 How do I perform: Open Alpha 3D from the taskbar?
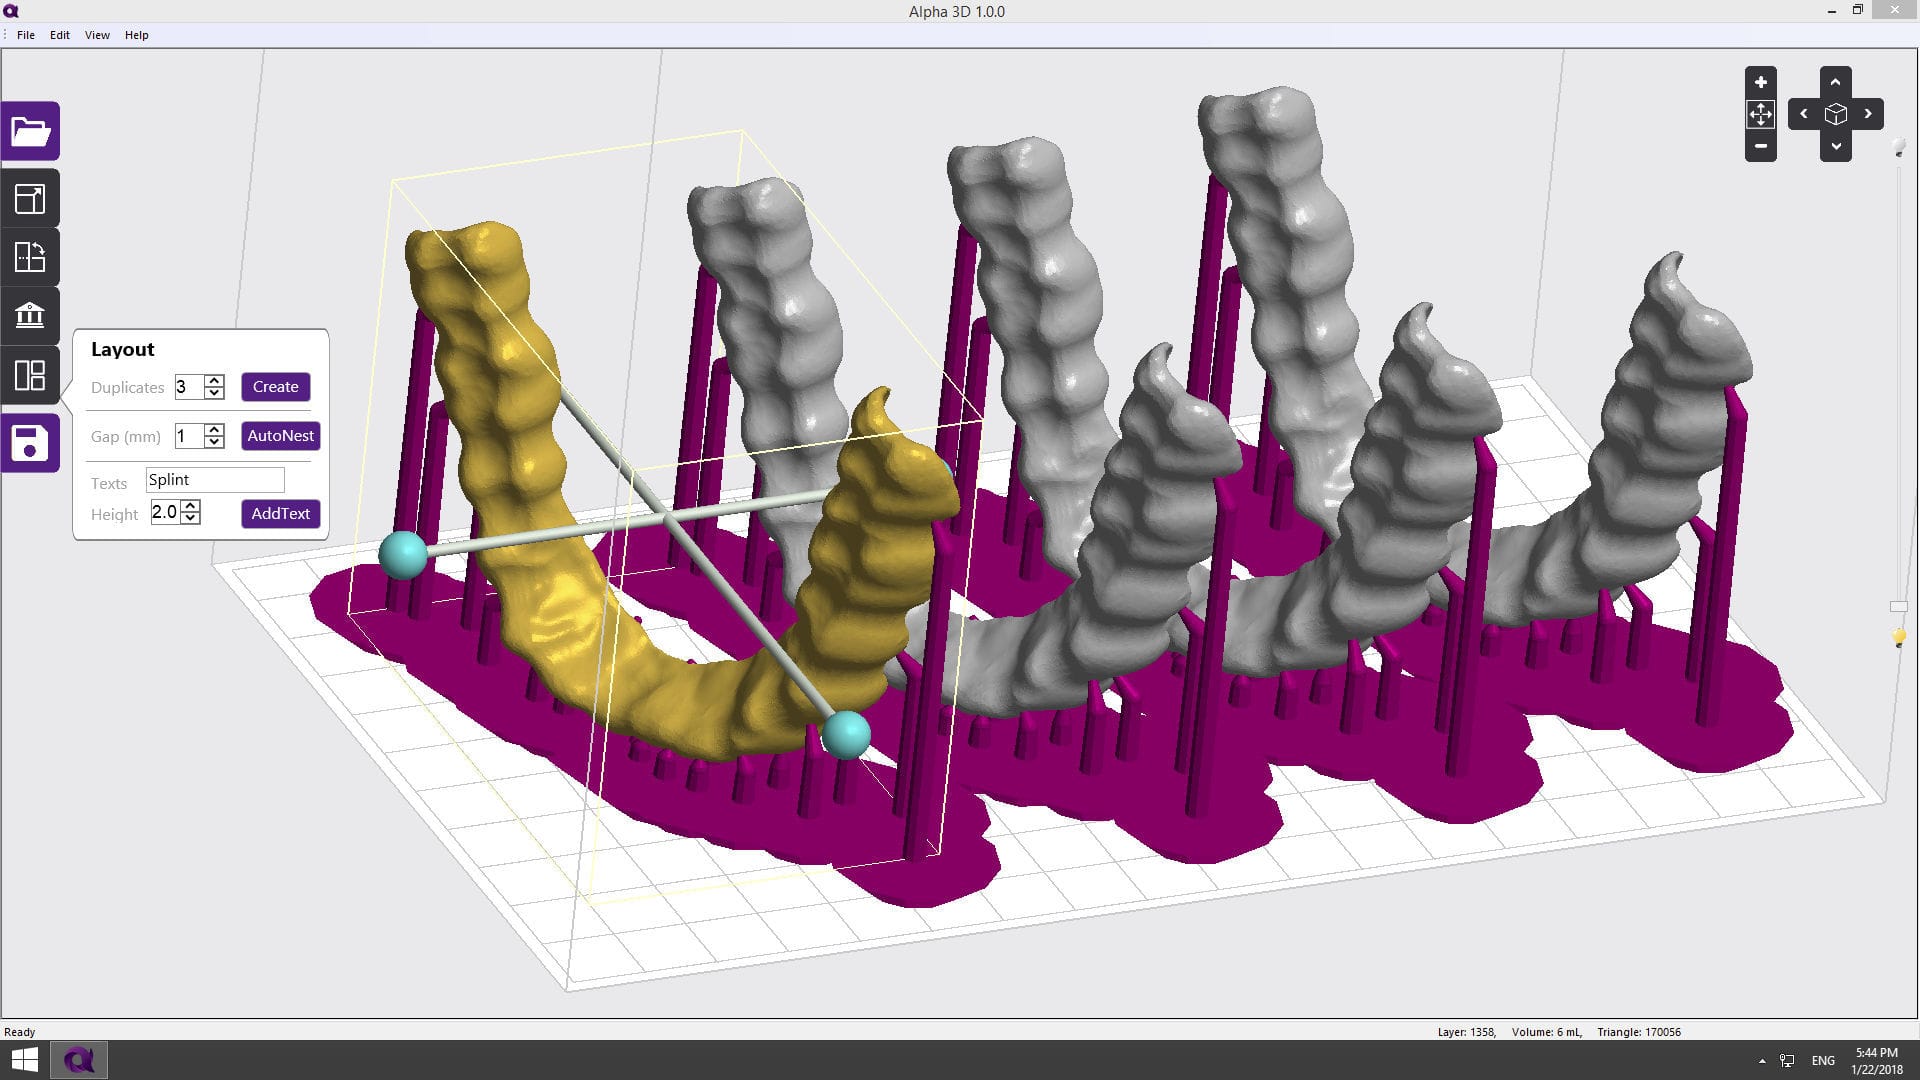click(x=79, y=1059)
